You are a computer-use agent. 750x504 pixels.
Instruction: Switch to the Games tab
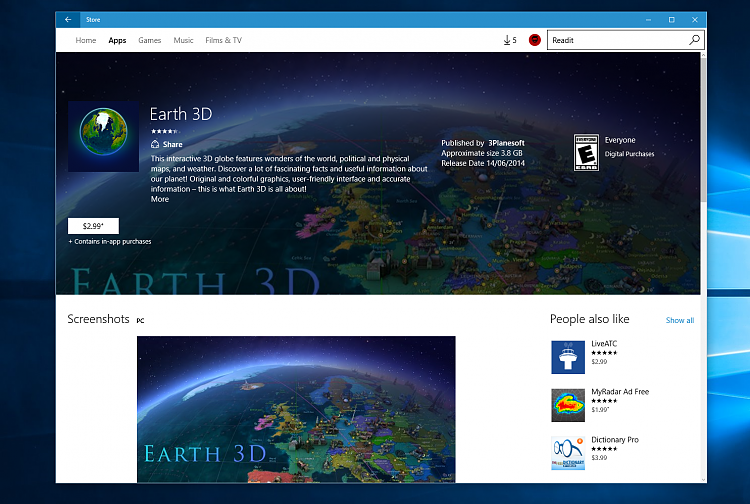[150, 41]
